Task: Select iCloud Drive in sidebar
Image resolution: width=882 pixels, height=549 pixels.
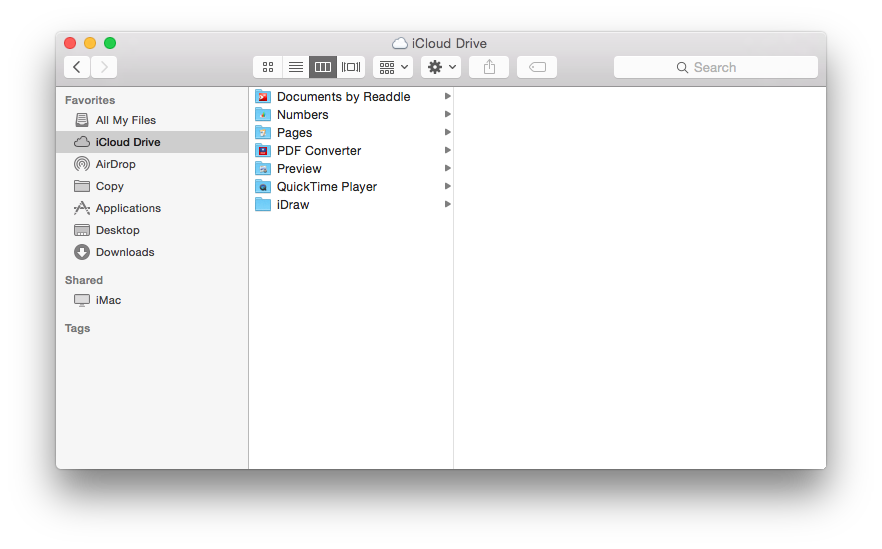Action: 152,142
